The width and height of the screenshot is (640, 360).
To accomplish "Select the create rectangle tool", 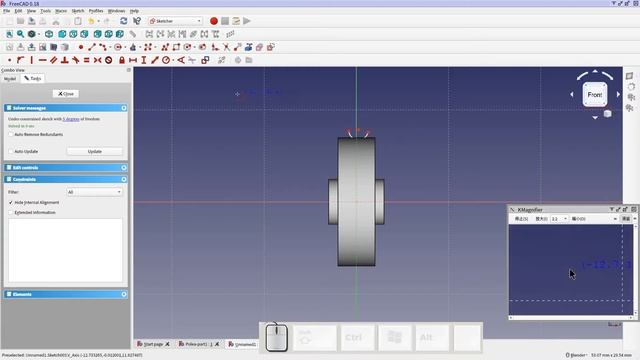I will [176, 47].
